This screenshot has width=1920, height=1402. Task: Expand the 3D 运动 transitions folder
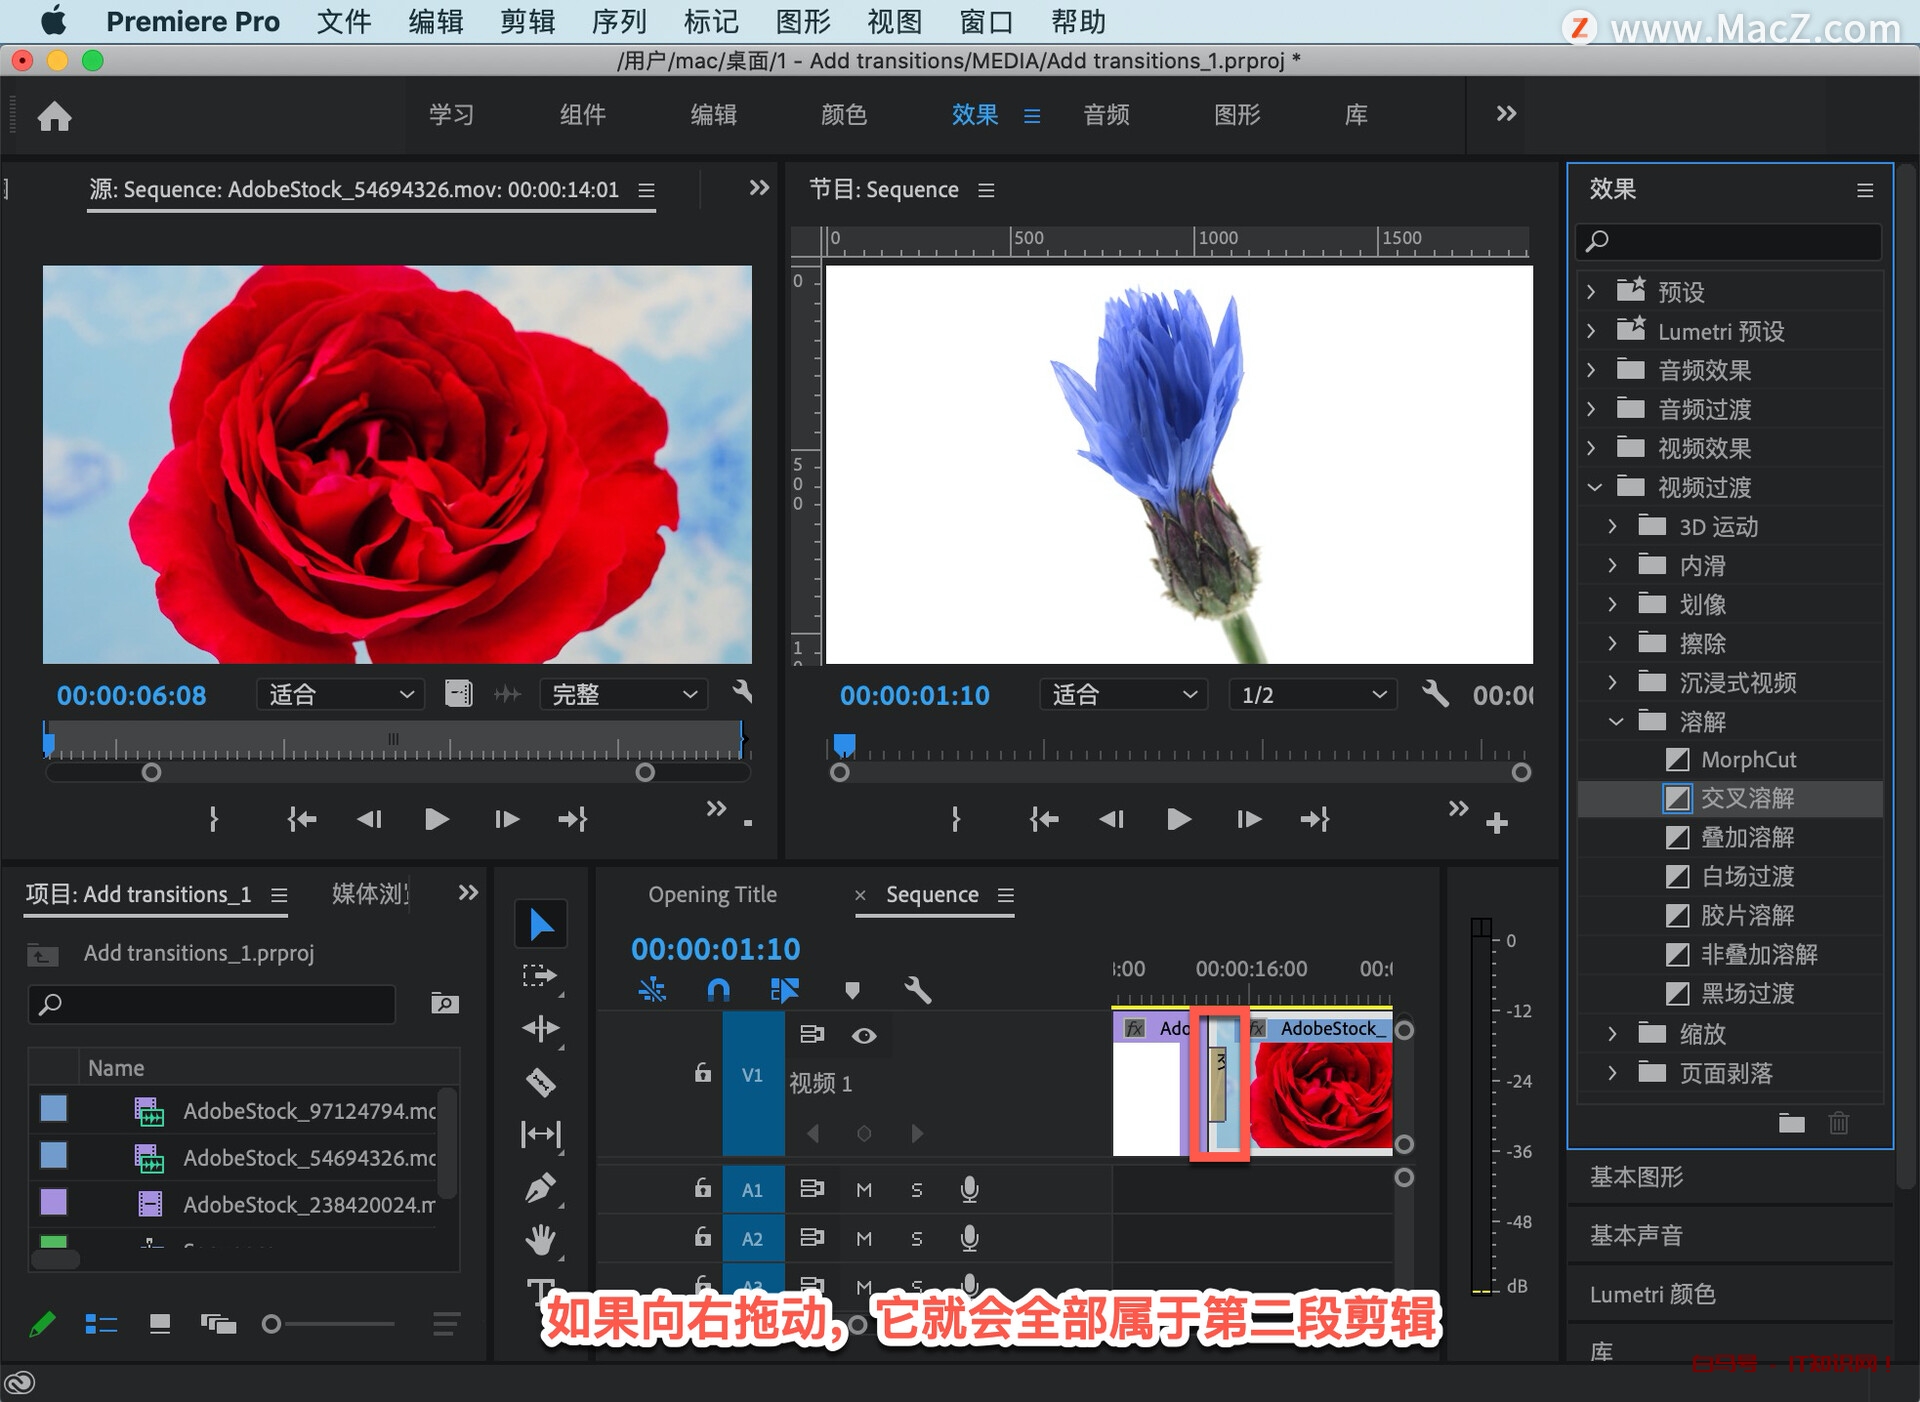[1612, 526]
